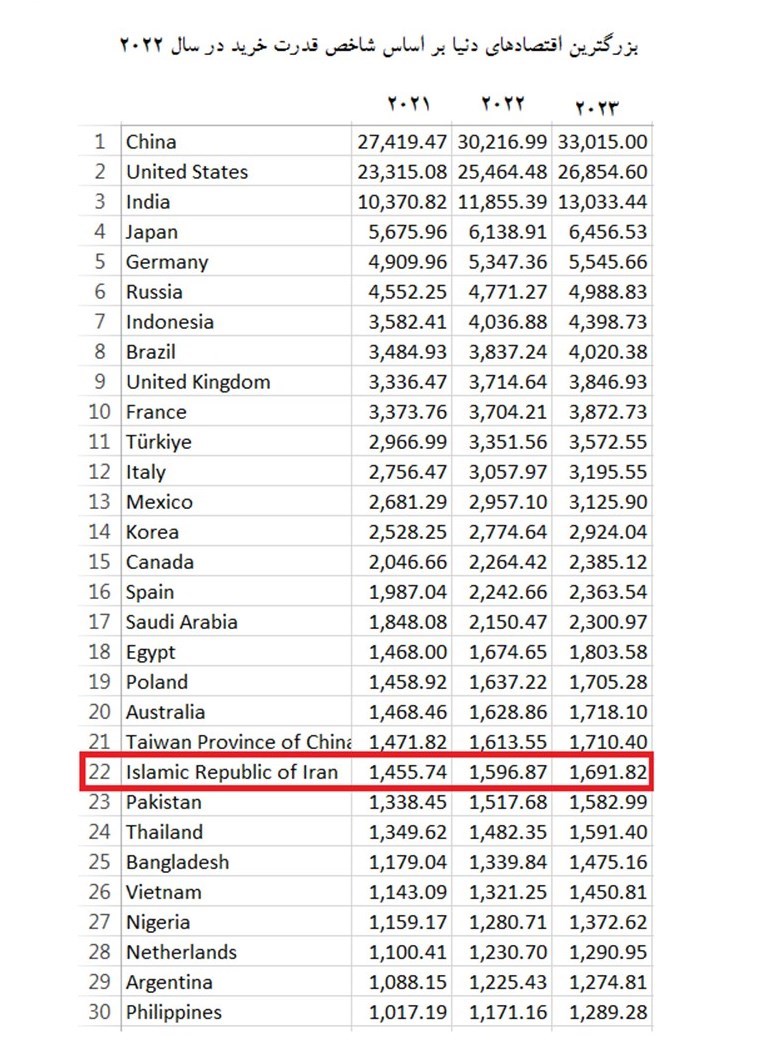
Task: Select row number 1
Action: coord(99,142)
